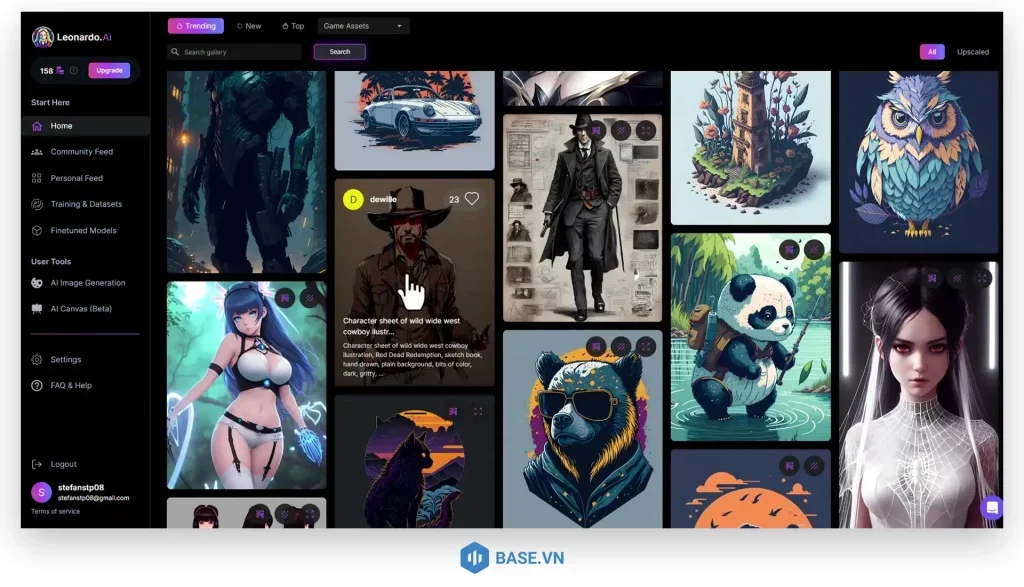
Task: Open the token question-mark help icon
Action: click(x=74, y=71)
